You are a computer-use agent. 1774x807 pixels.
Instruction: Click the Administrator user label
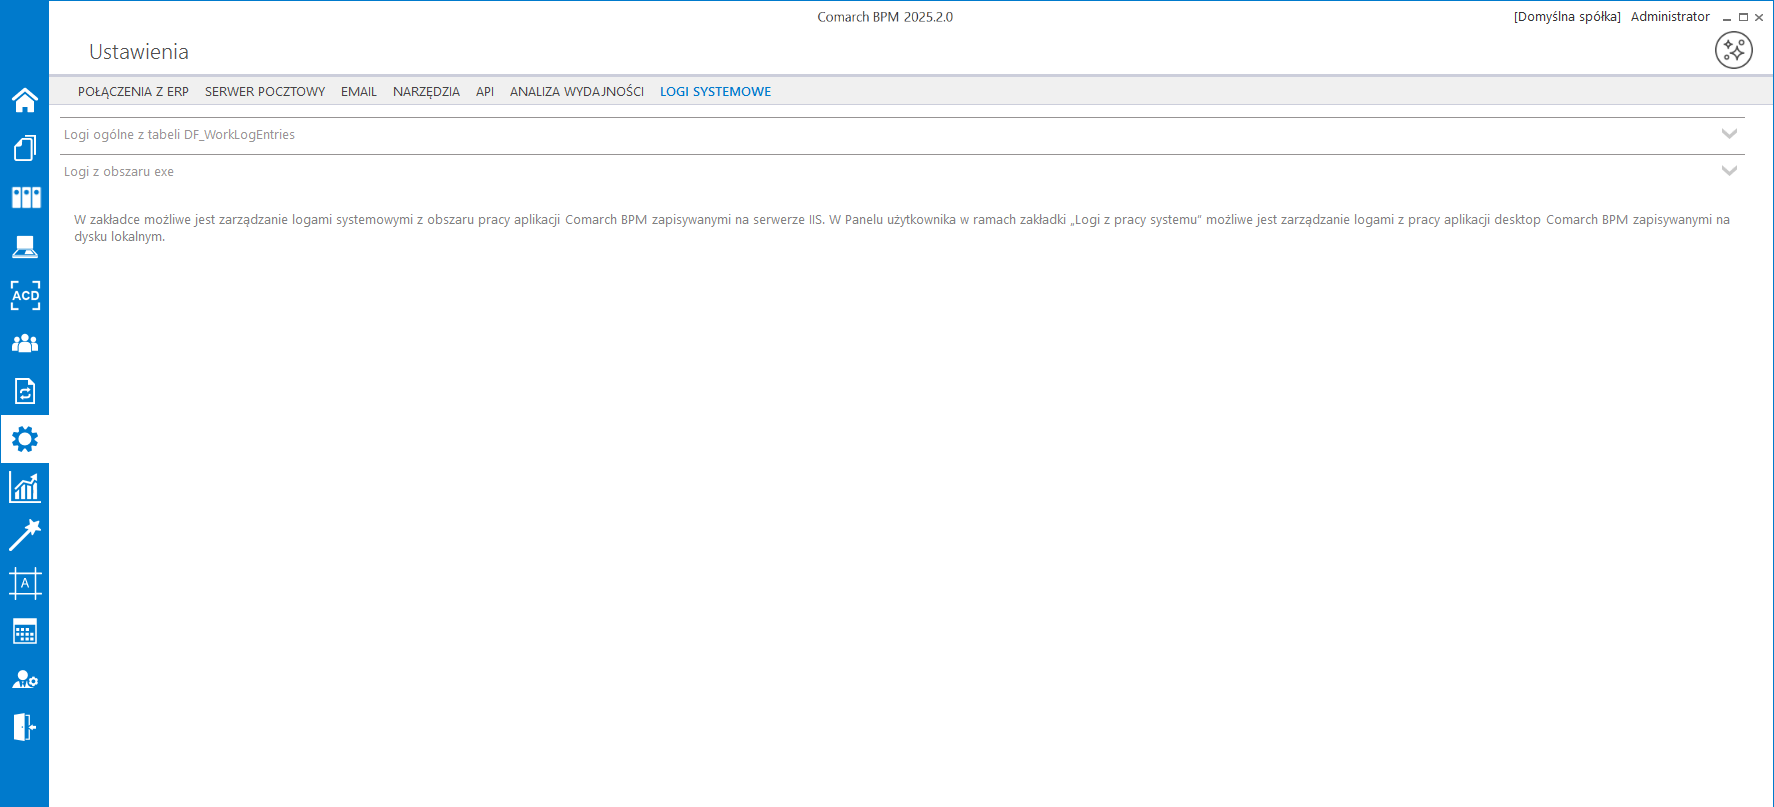click(x=1670, y=17)
